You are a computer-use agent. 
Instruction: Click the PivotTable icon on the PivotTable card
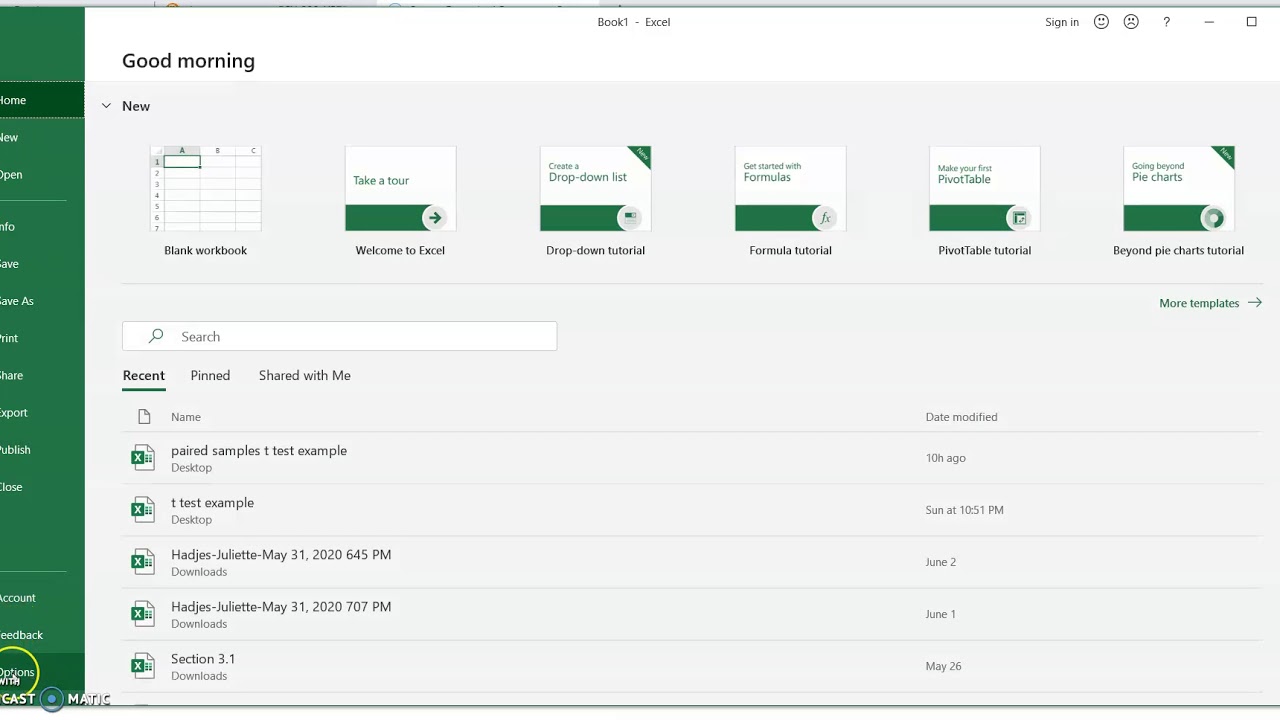click(1019, 218)
